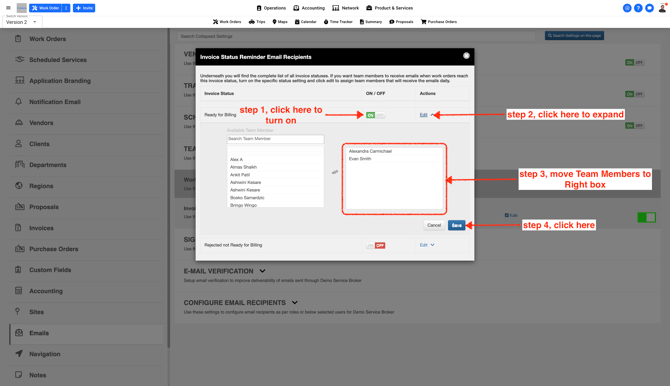Open the Operations top menu
The height and width of the screenshot is (386, 670).
(271, 8)
